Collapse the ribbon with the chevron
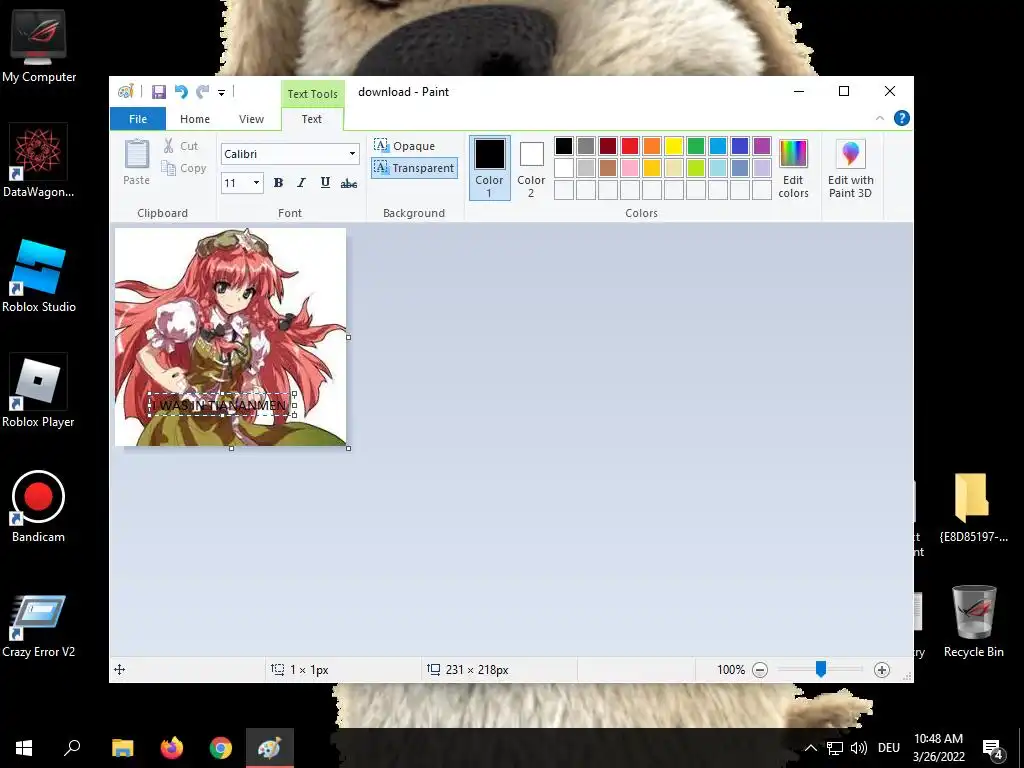This screenshot has width=1024, height=768. click(x=880, y=118)
